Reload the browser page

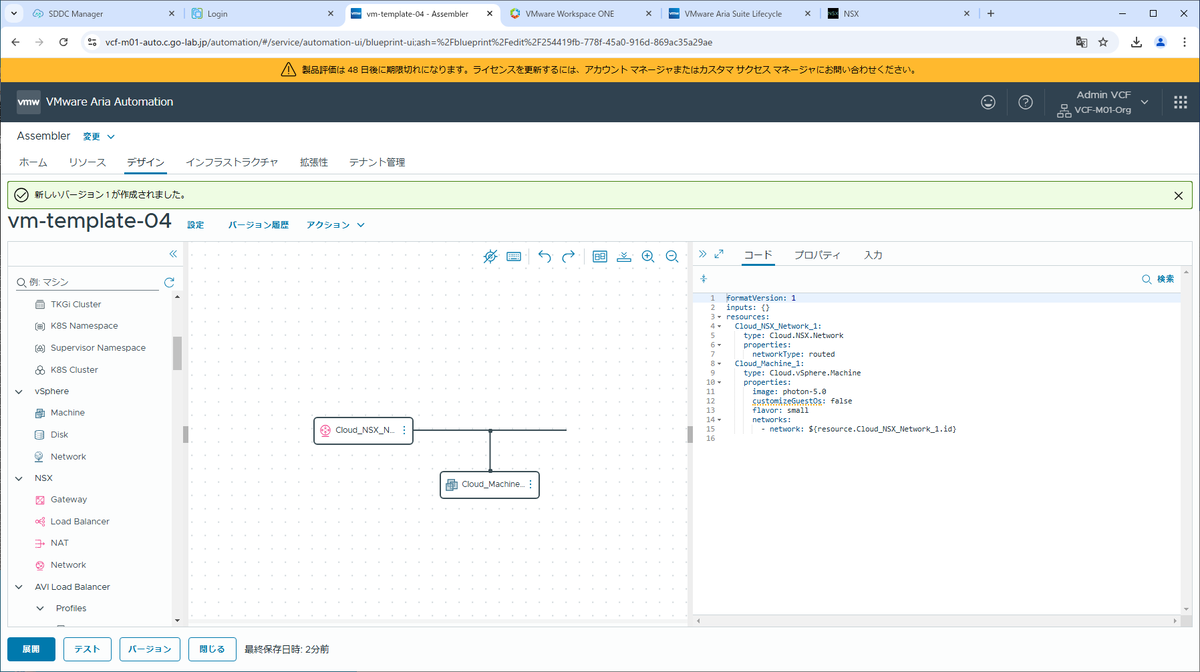64,42
